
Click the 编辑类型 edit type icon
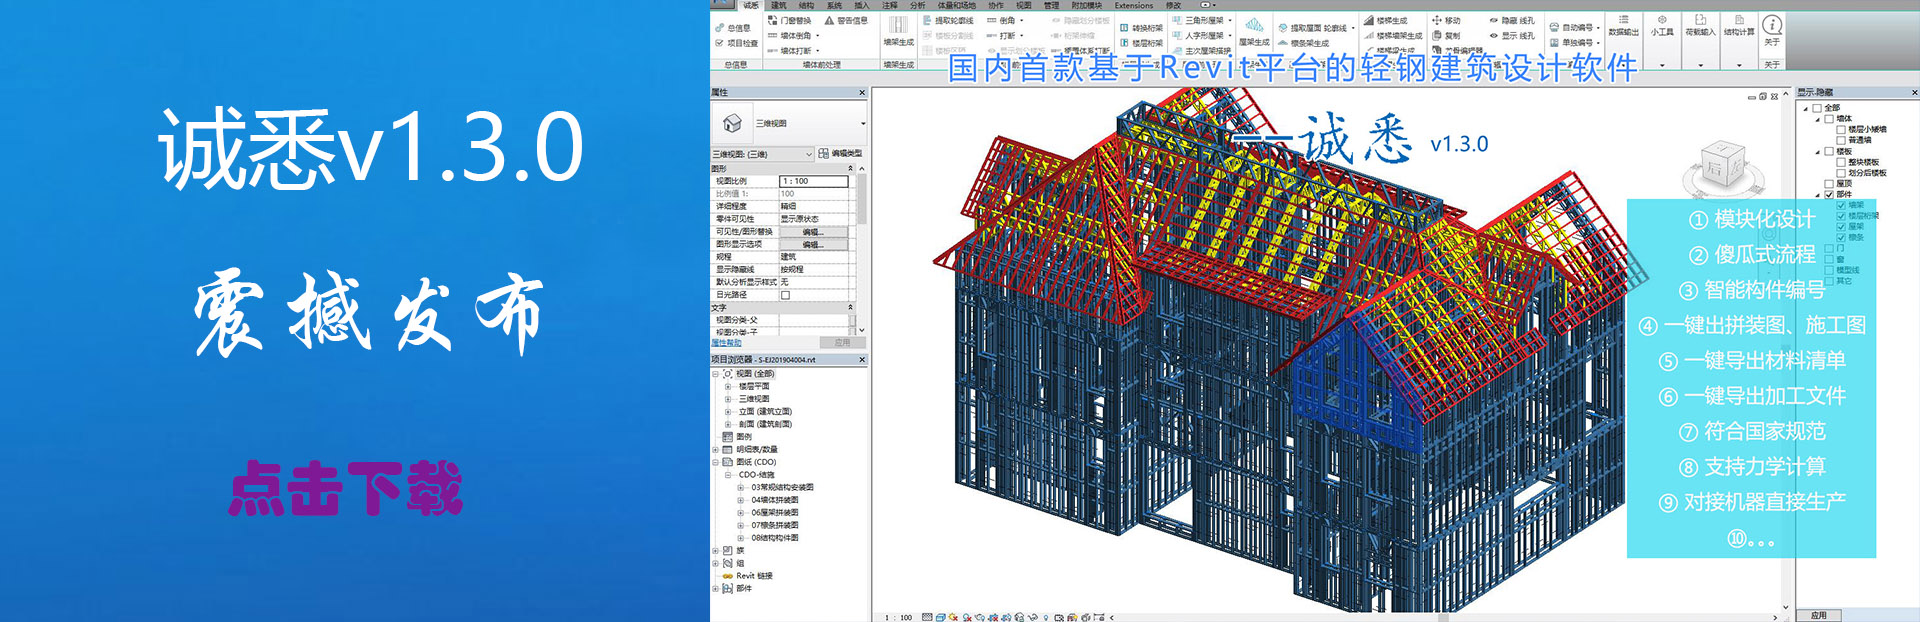pyautogui.click(x=823, y=153)
